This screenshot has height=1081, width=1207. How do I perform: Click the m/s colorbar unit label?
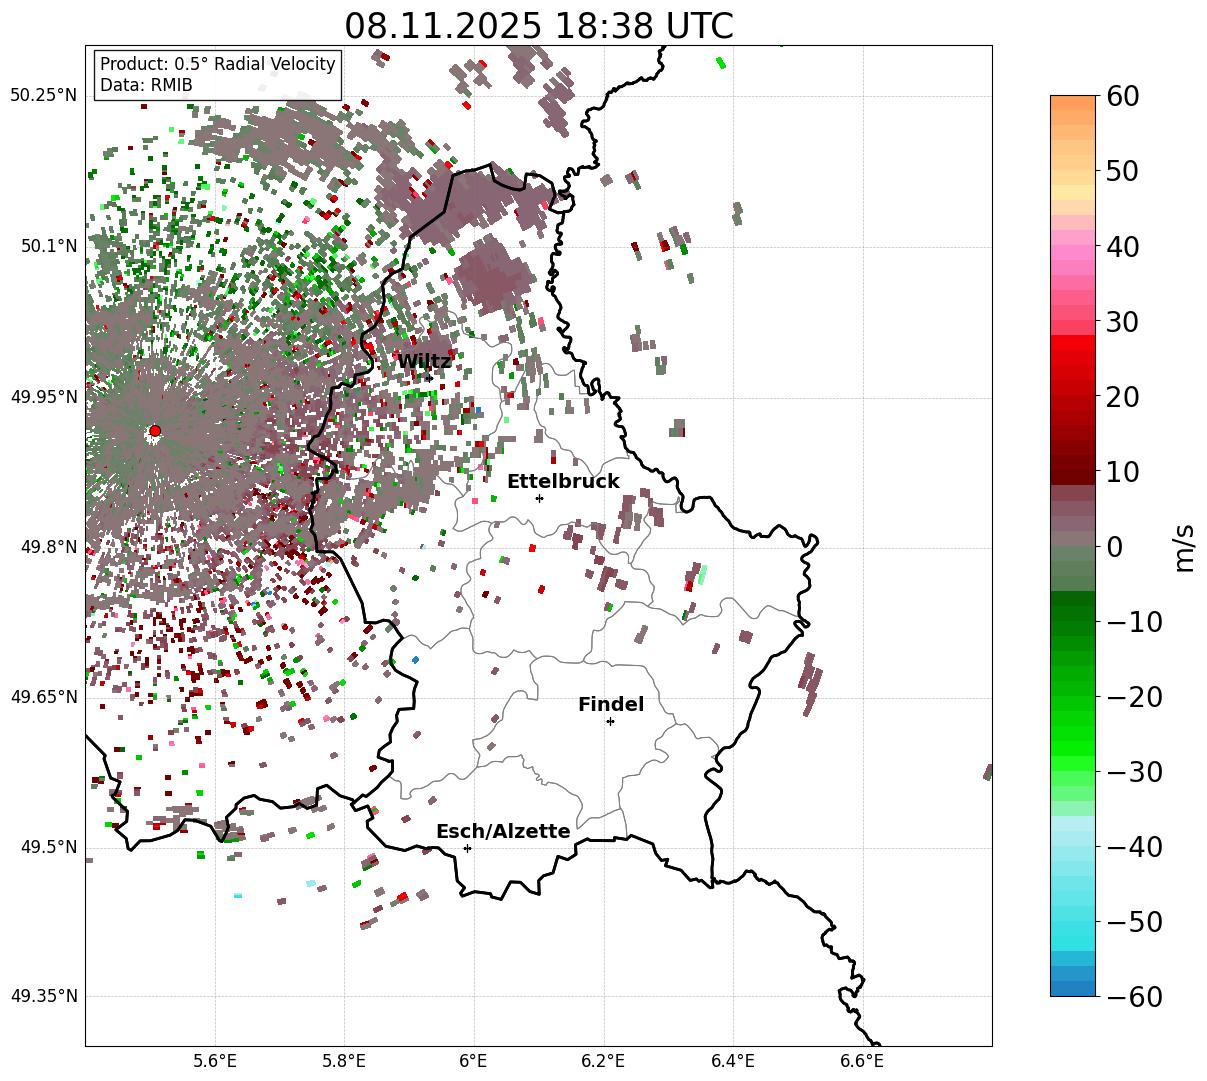(1185, 547)
